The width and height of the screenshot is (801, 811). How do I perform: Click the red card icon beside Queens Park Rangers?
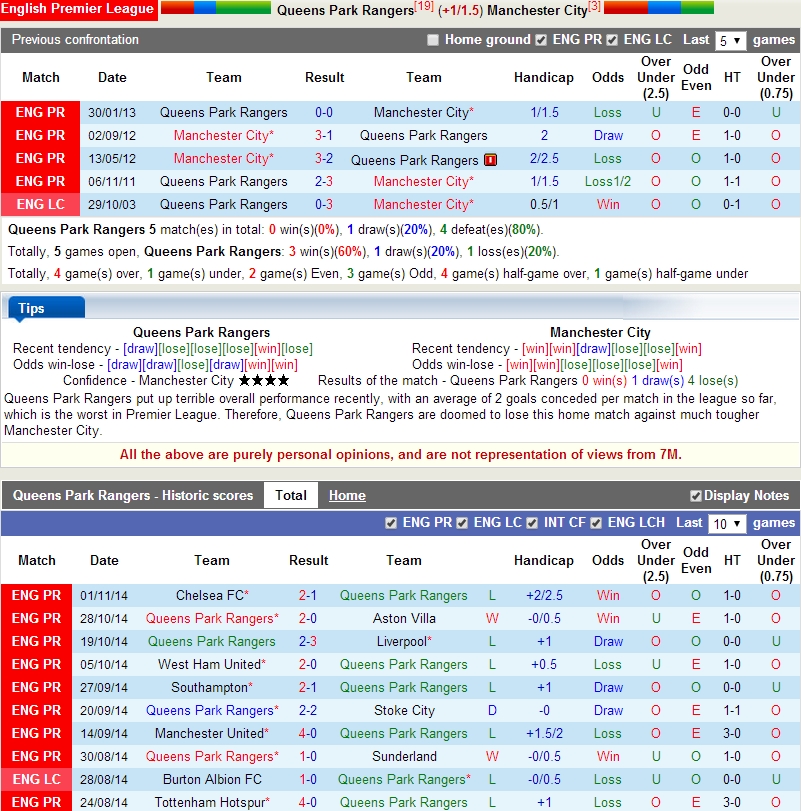490,160
